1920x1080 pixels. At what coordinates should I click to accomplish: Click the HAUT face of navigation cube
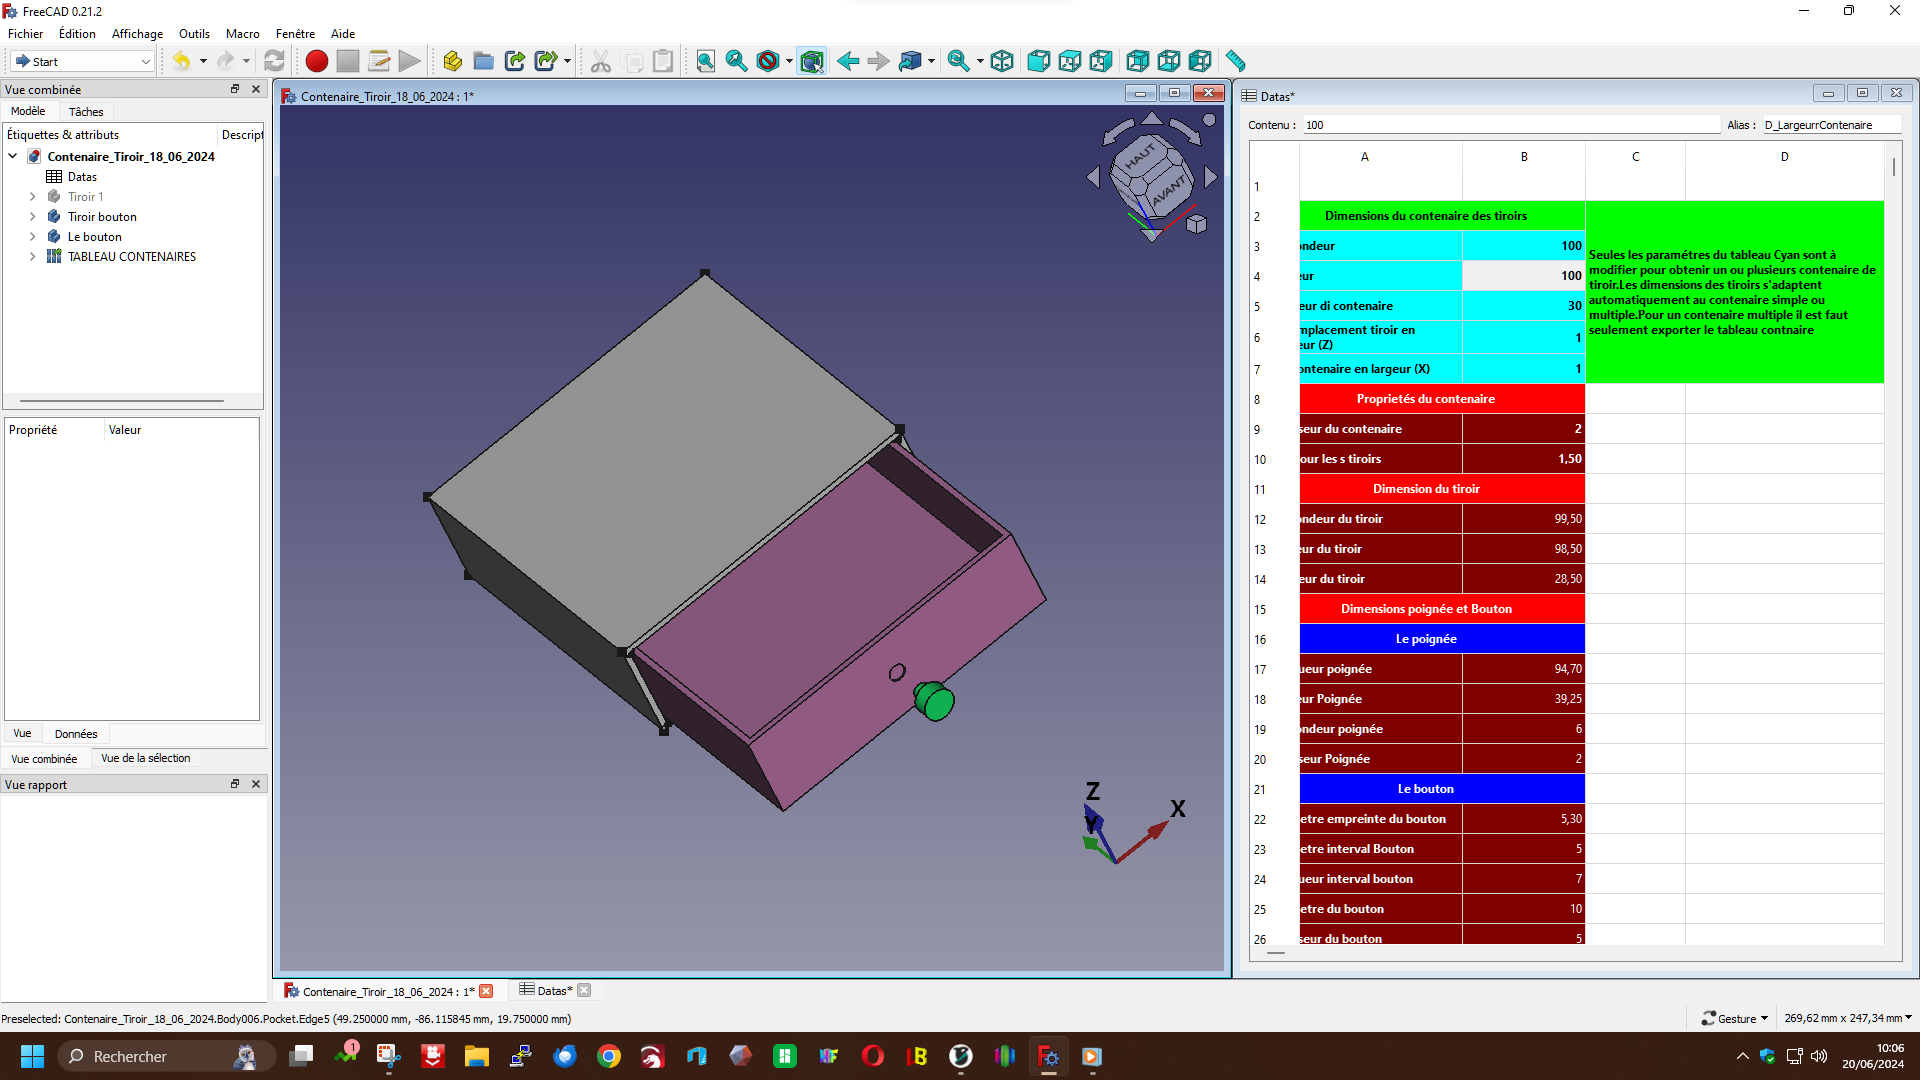coord(1139,157)
